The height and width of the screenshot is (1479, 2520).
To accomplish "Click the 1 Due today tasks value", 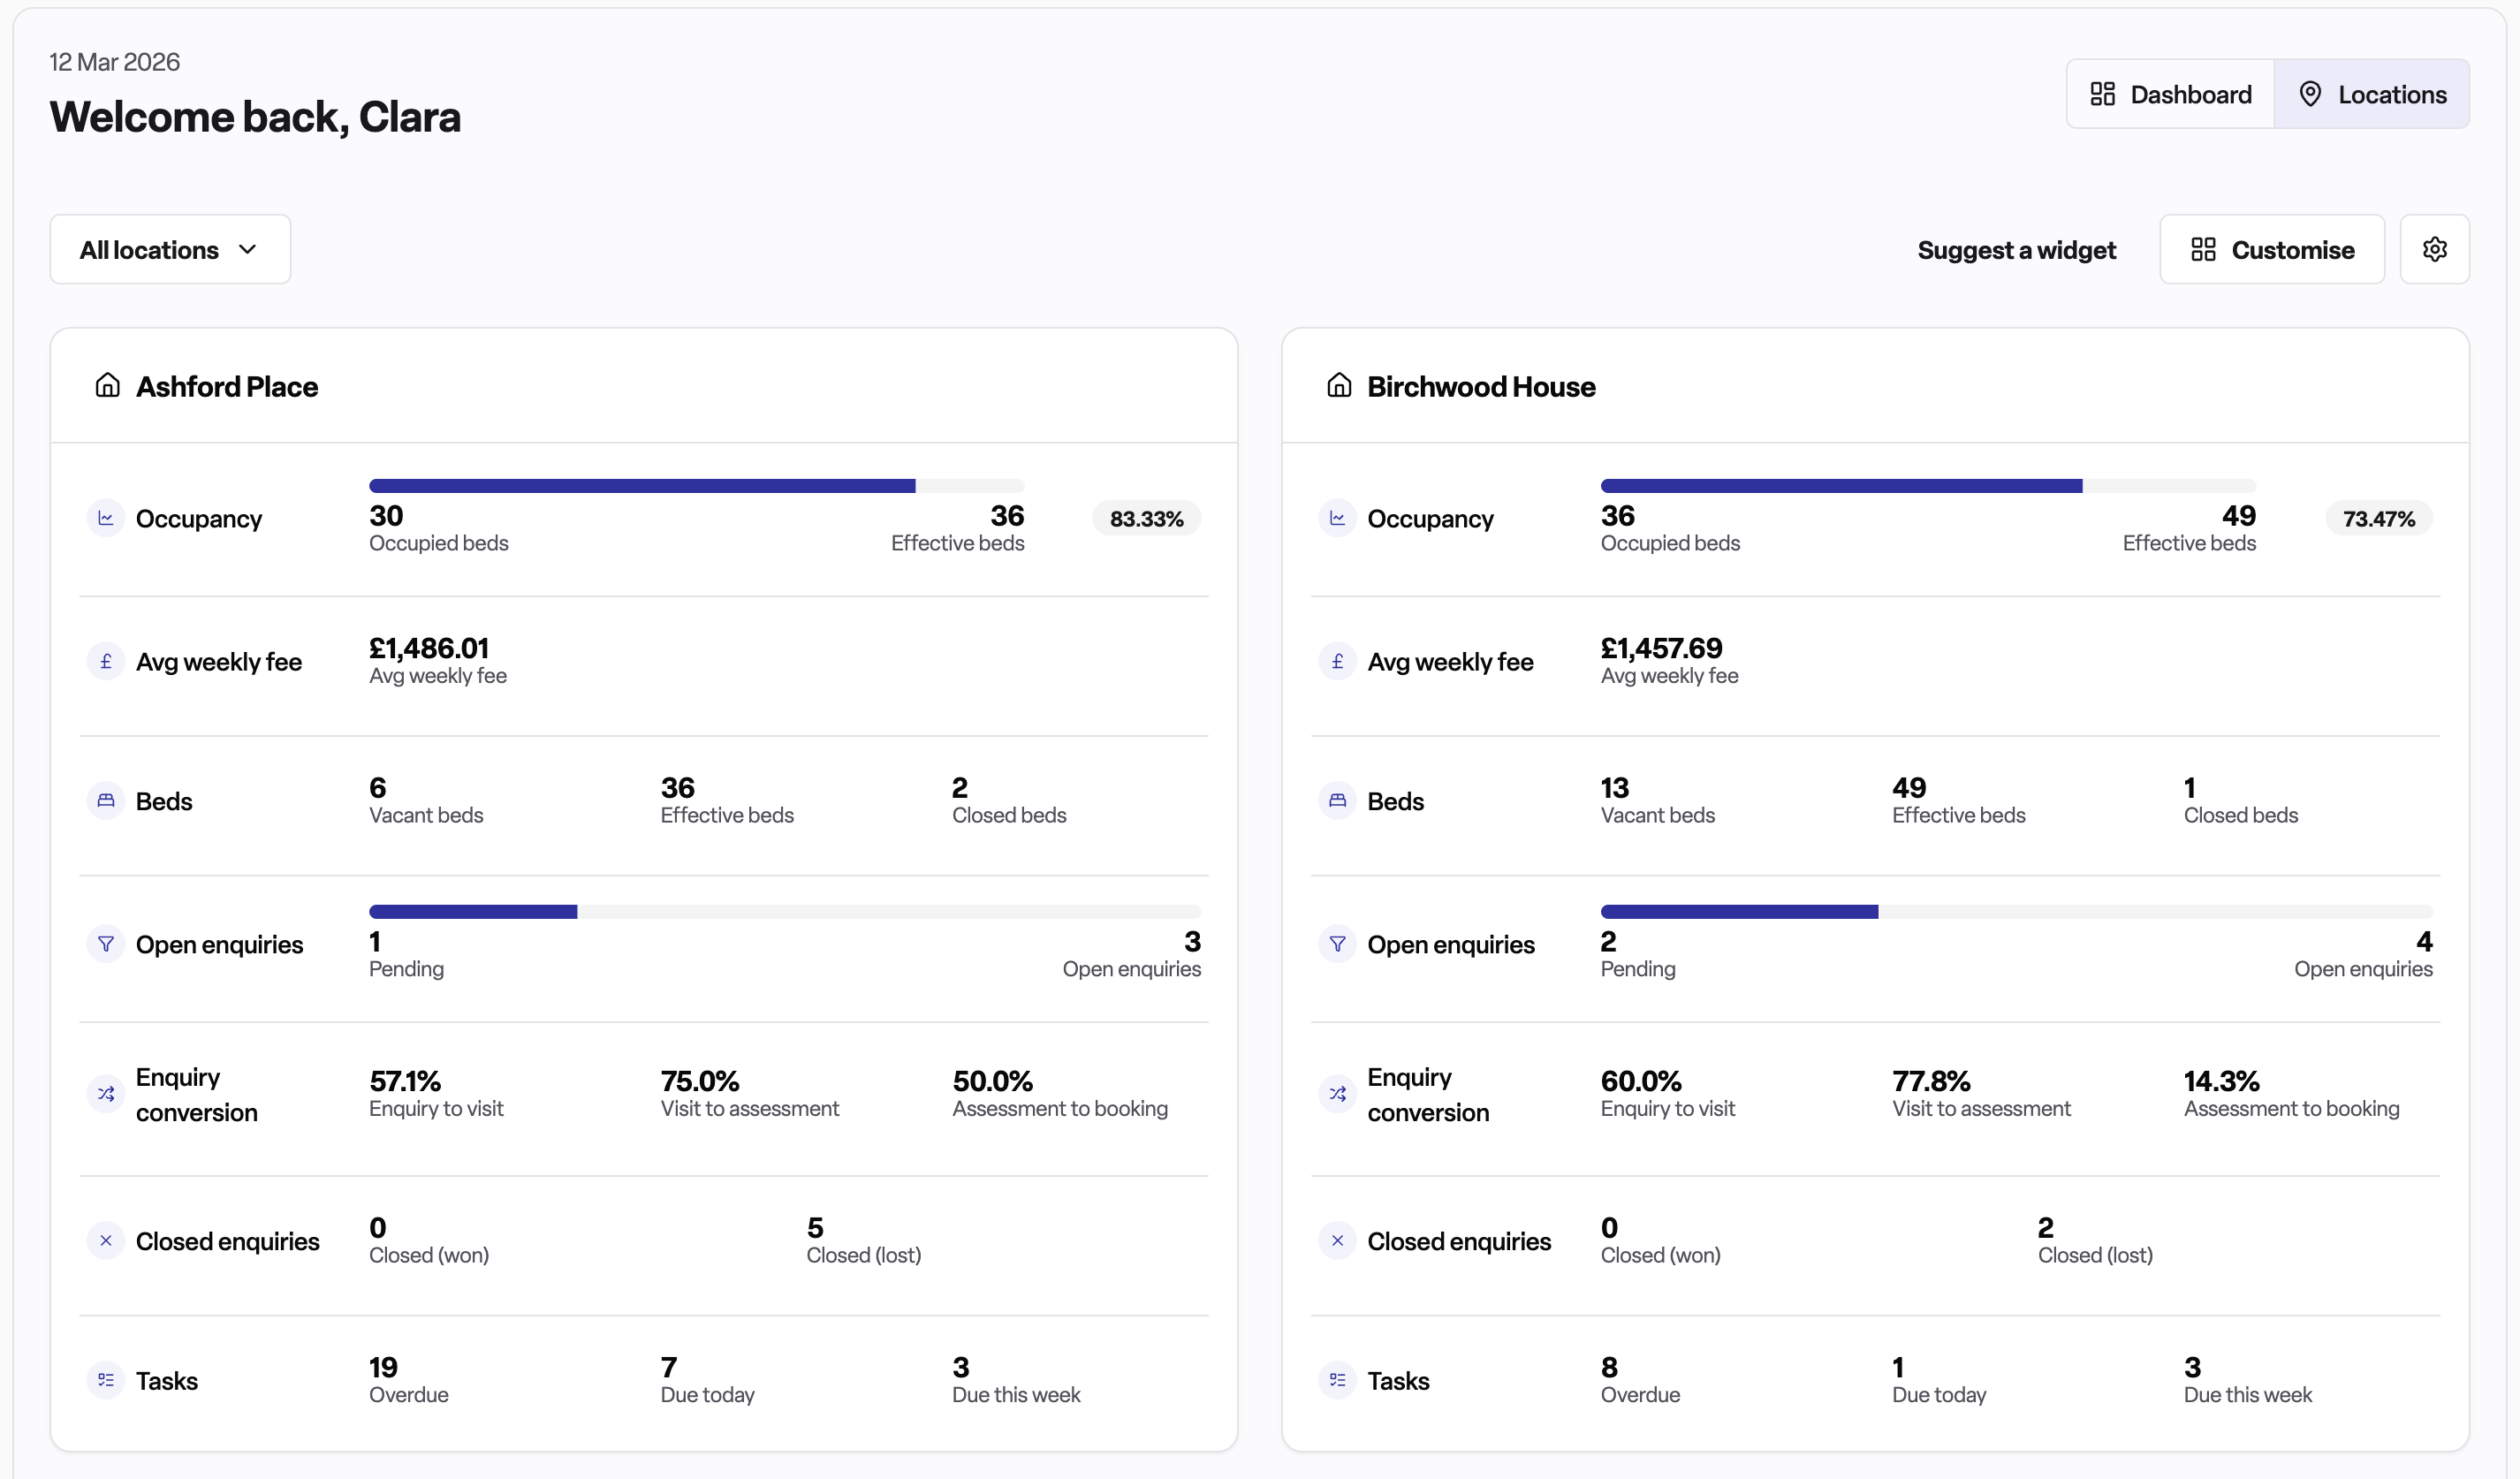I will click(x=1898, y=1367).
